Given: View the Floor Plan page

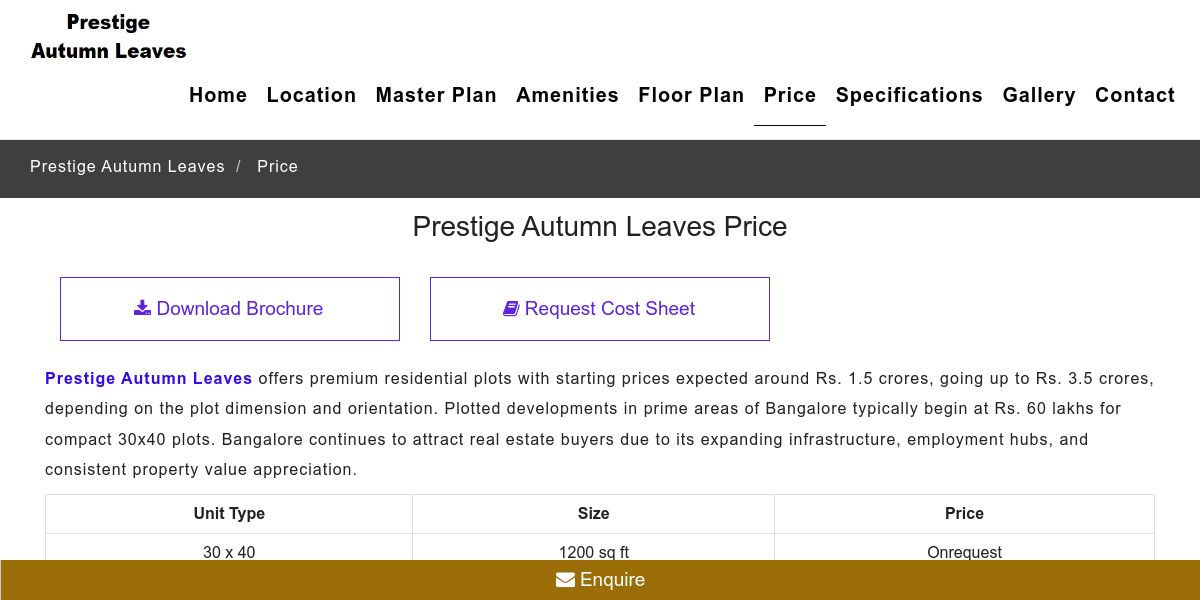Looking at the screenshot, I should [x=691, y=95].
